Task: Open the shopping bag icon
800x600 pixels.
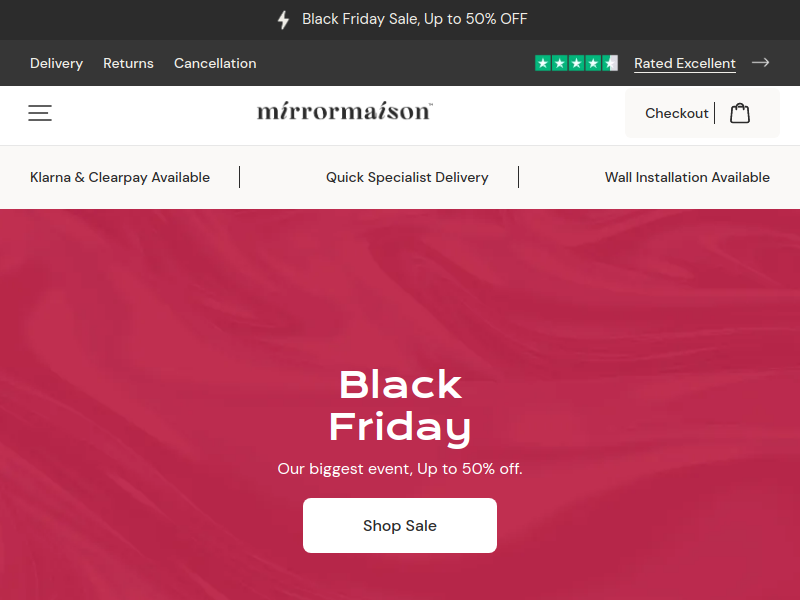Action: pyautogui.click(x=740, y=113)
